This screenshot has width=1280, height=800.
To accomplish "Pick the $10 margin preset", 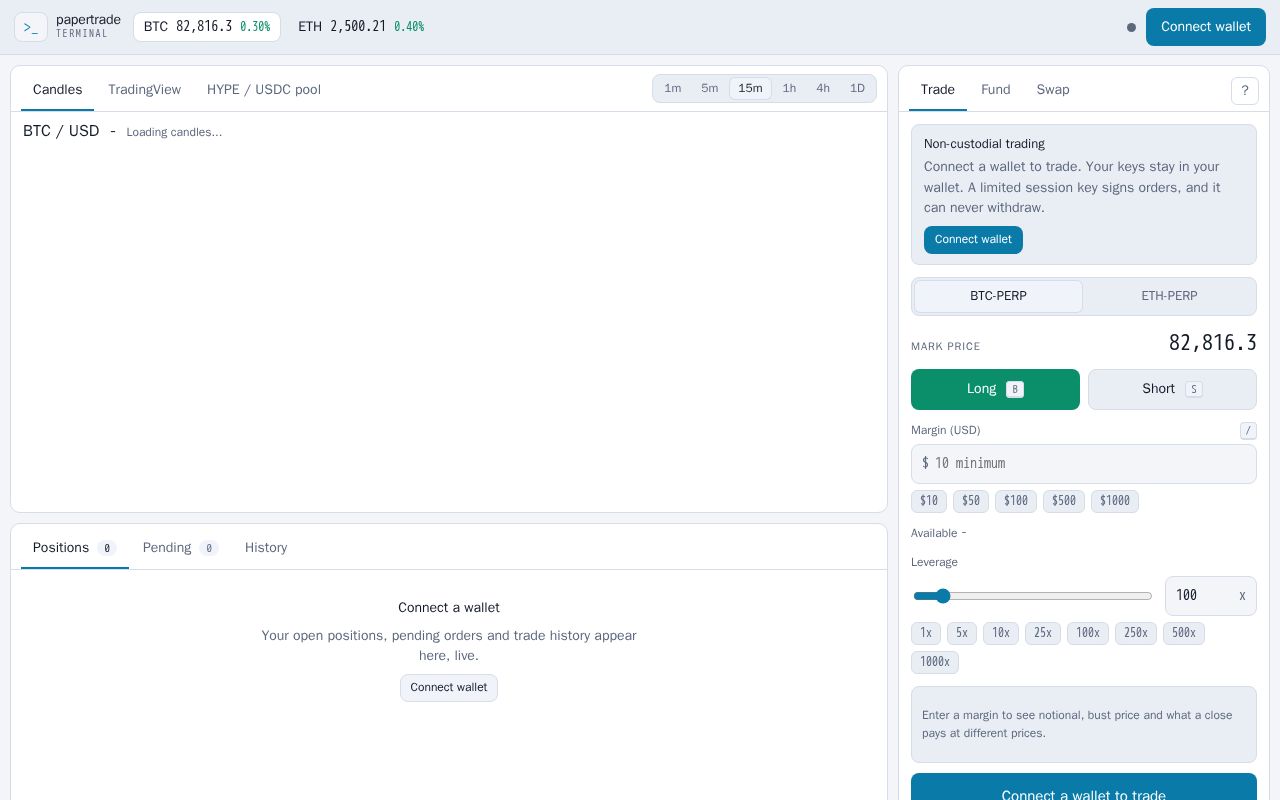I will click(929, 501).
